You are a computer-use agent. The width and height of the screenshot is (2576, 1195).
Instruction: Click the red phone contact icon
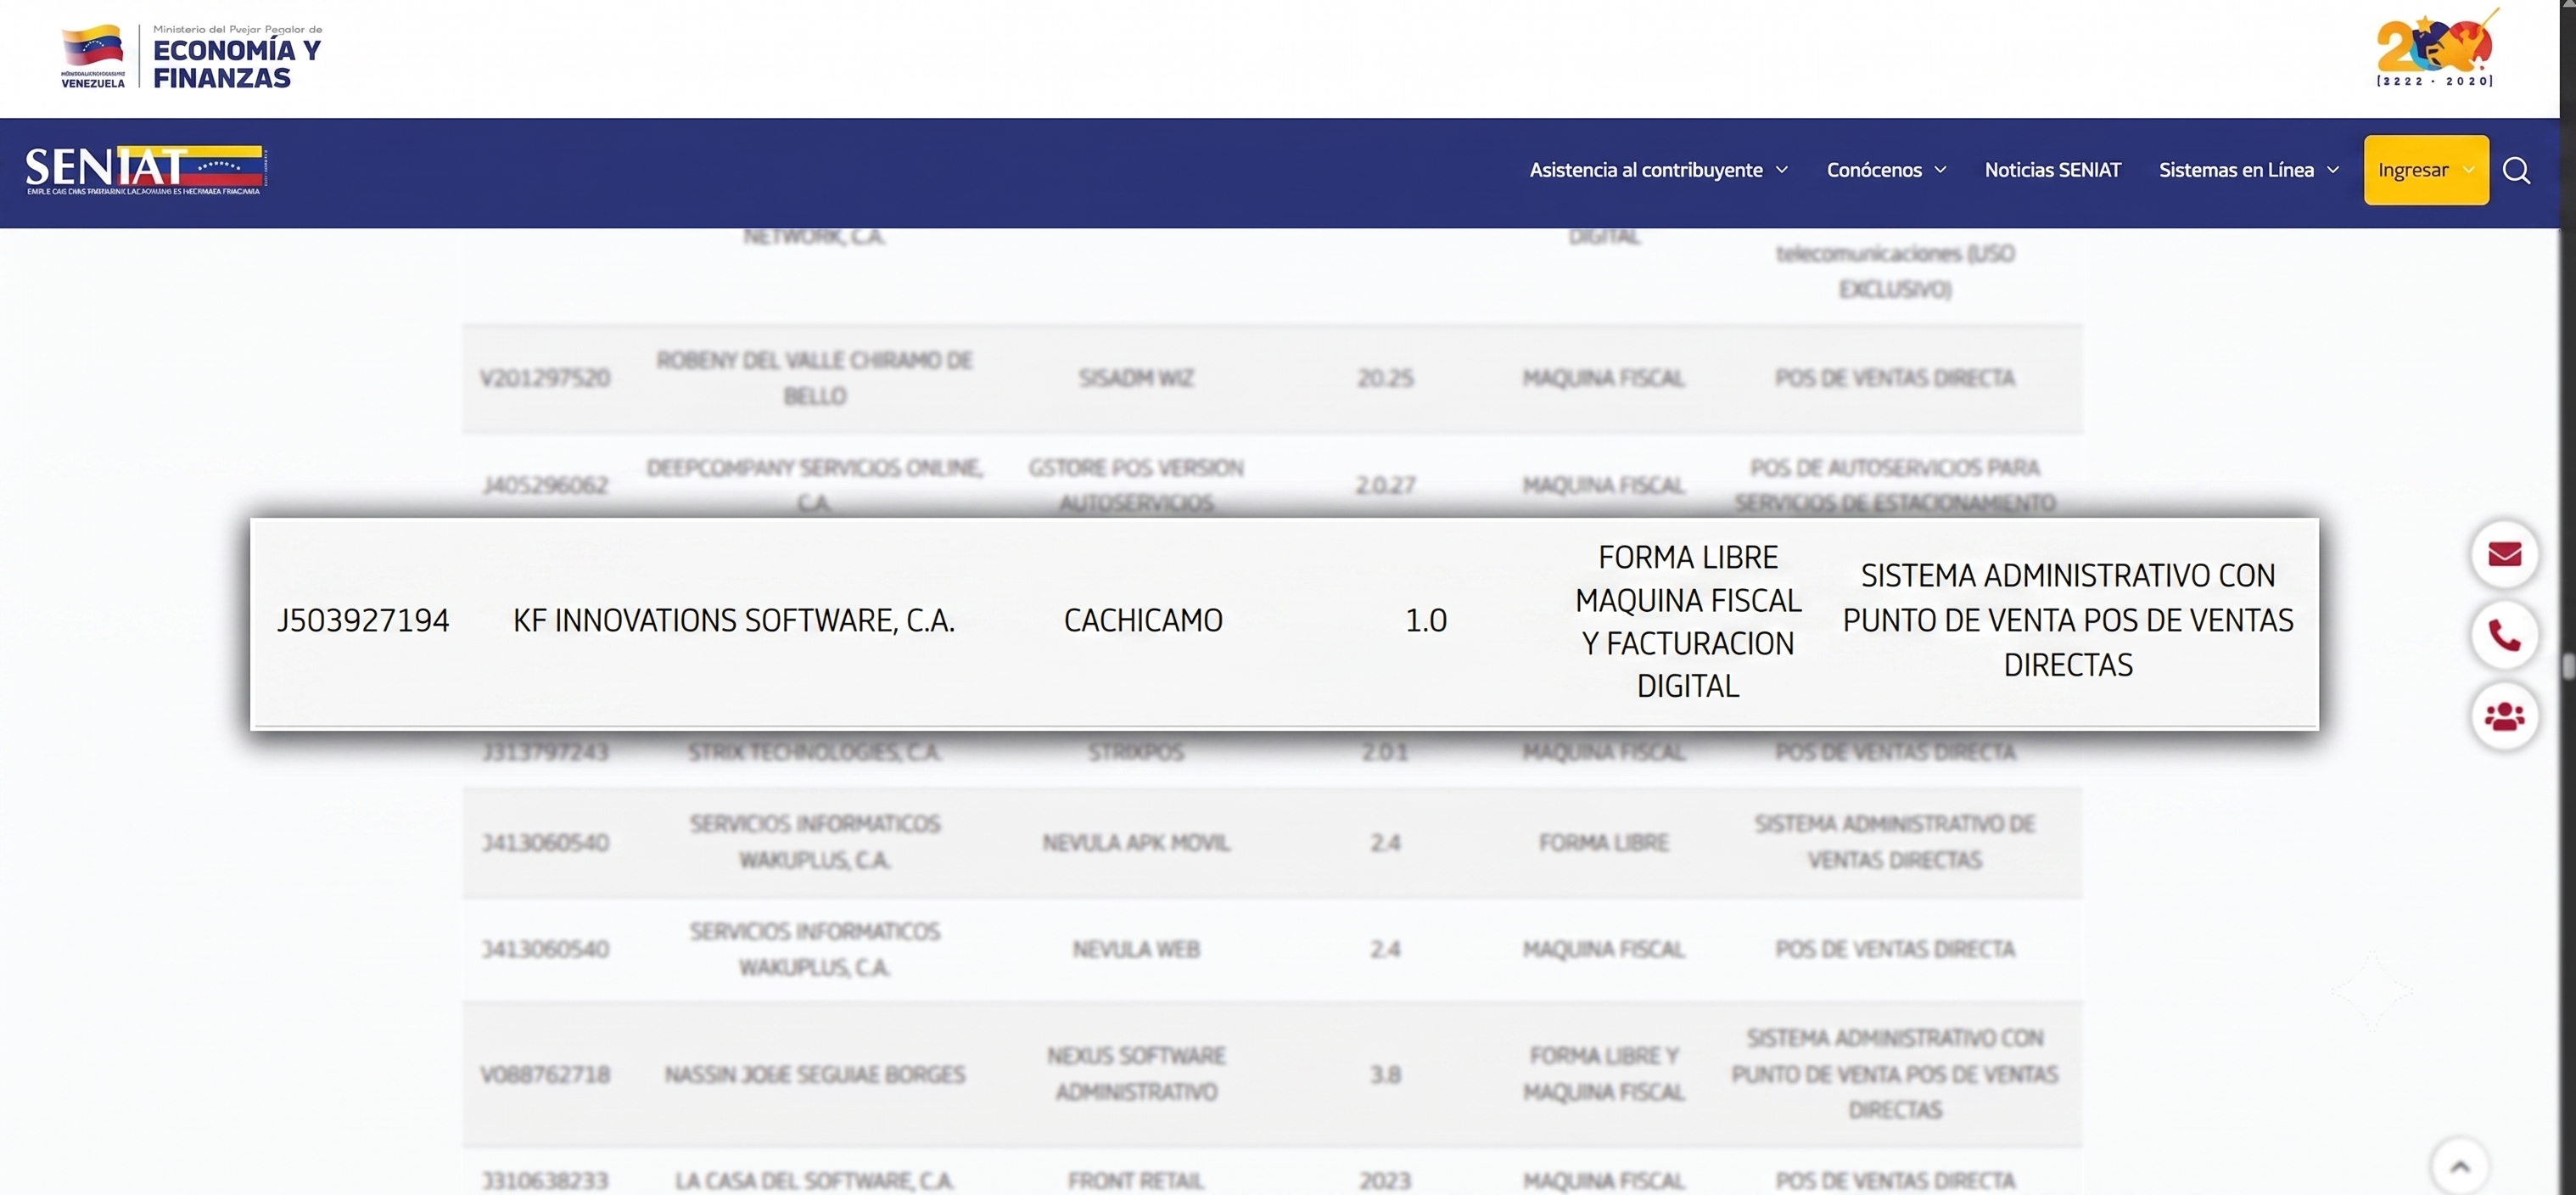click(2504, 635)
